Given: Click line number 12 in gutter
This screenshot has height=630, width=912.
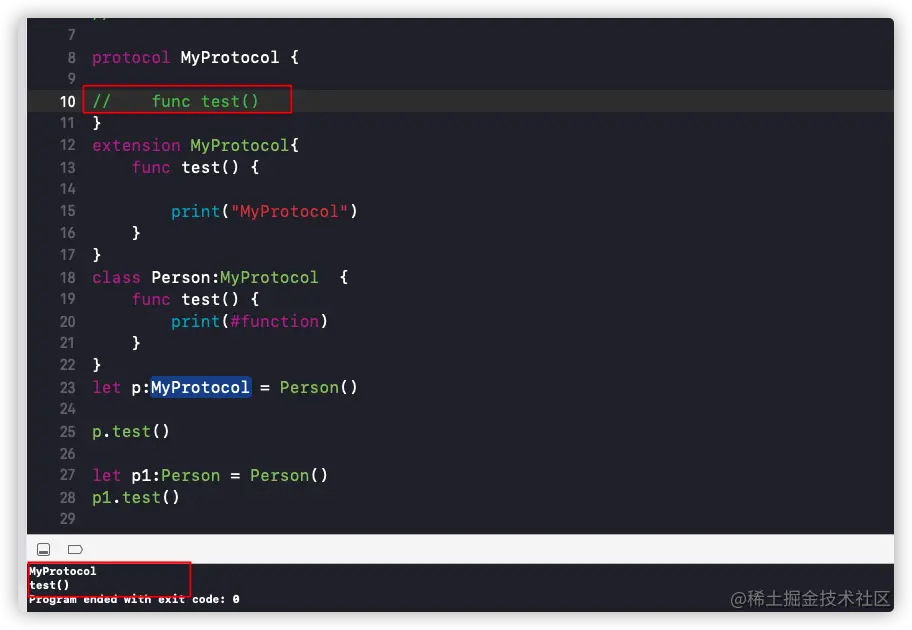Looking at the screenshot, I should 67,145.
